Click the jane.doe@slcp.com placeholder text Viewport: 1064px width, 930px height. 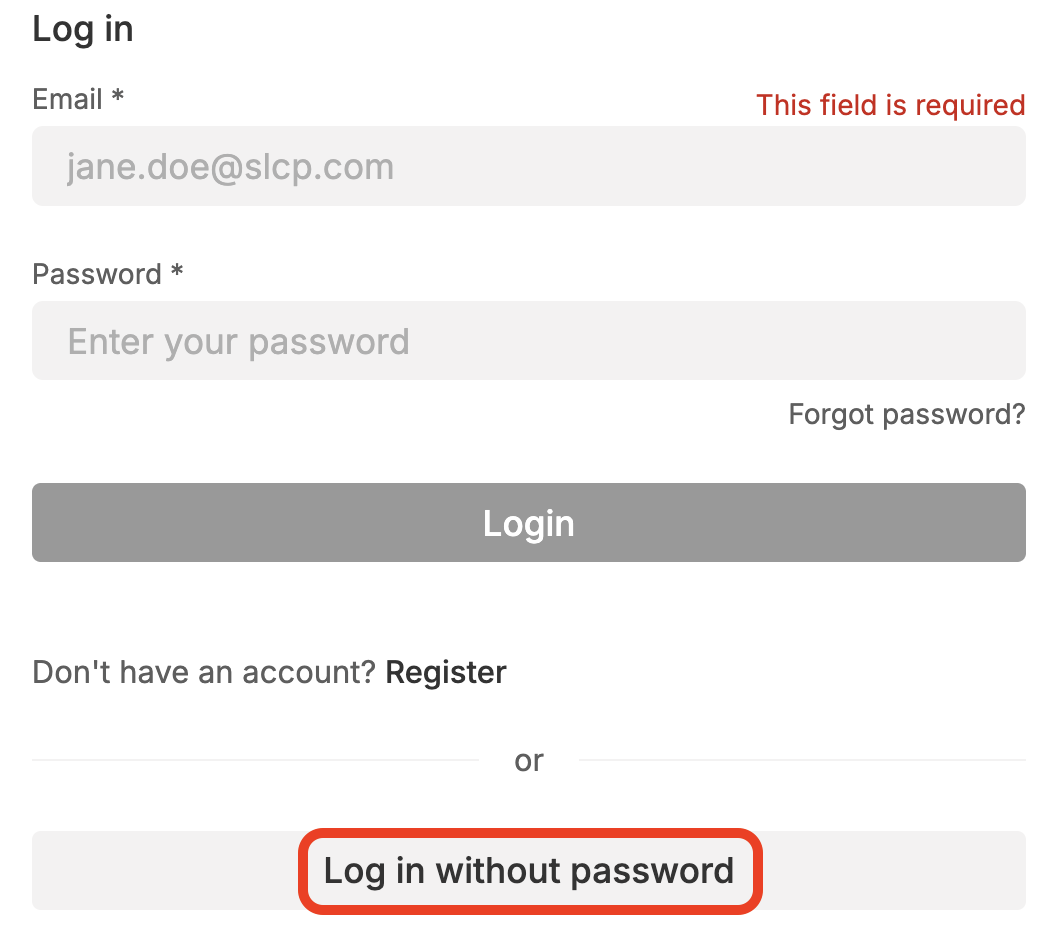(x=230, y=166)
